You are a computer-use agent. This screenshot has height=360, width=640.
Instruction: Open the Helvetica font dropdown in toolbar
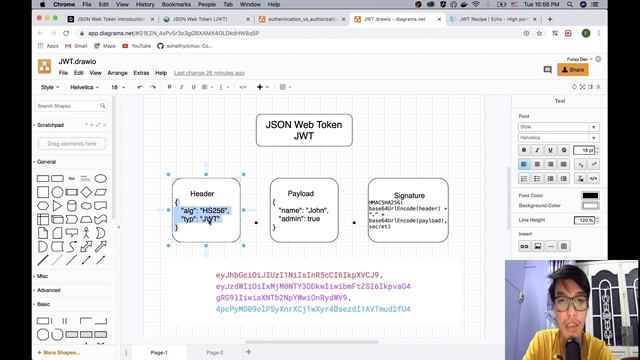click(84, 87)
